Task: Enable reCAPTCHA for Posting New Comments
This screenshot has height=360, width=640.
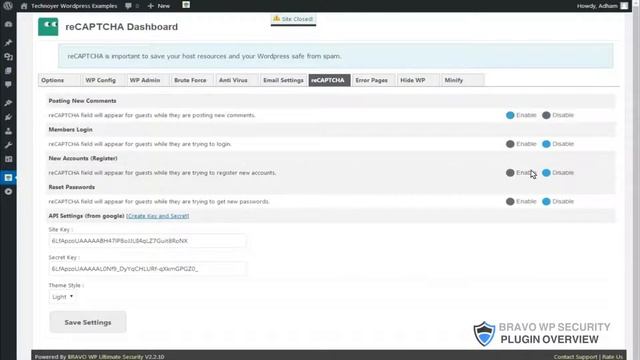Action: pyautogui.click(x=510, y=116)
